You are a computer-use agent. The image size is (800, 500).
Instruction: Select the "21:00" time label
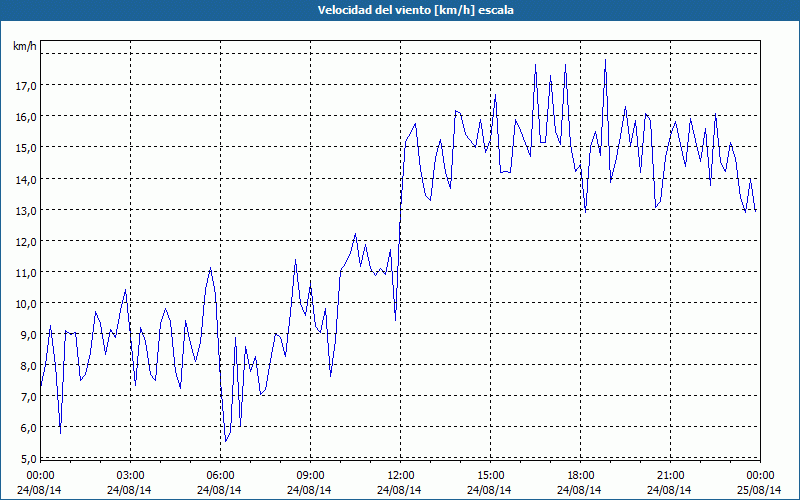pyautogui.click(x=670, y=476)
